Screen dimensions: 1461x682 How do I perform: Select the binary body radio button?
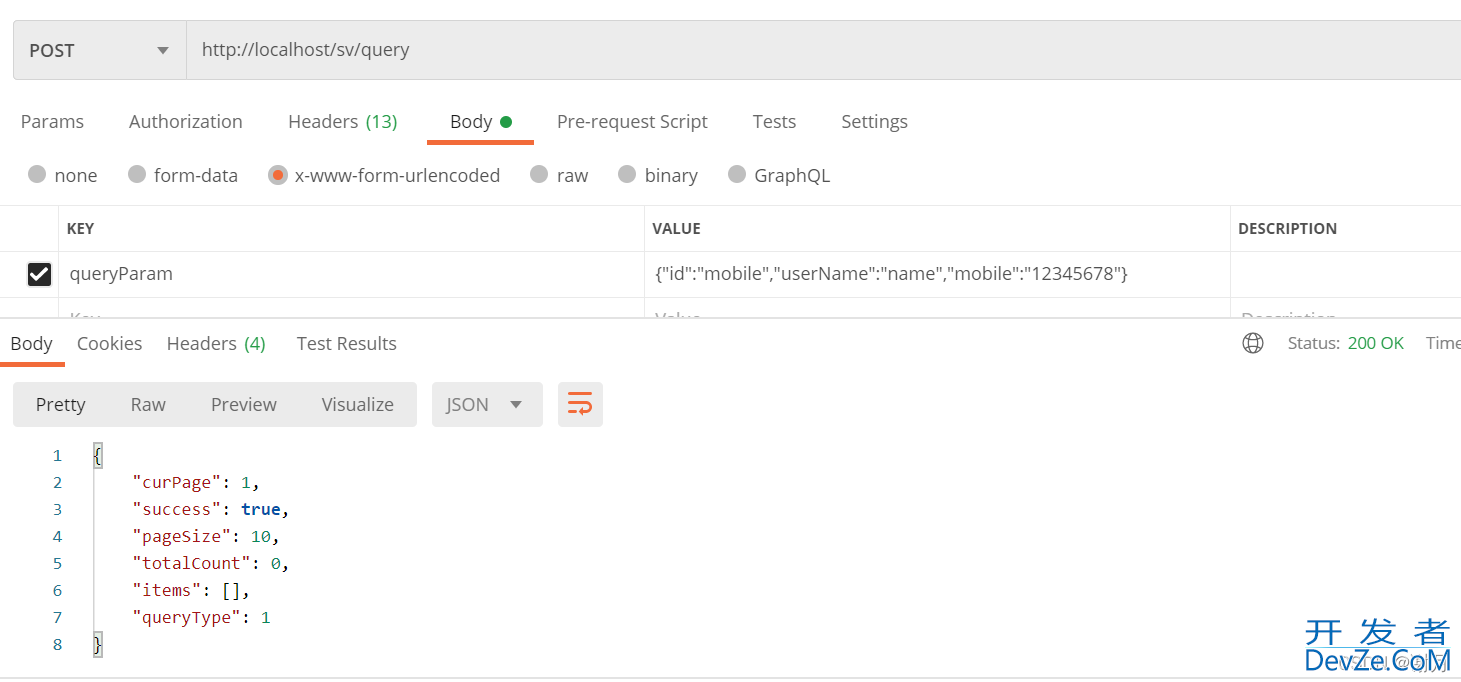(627, 175)
